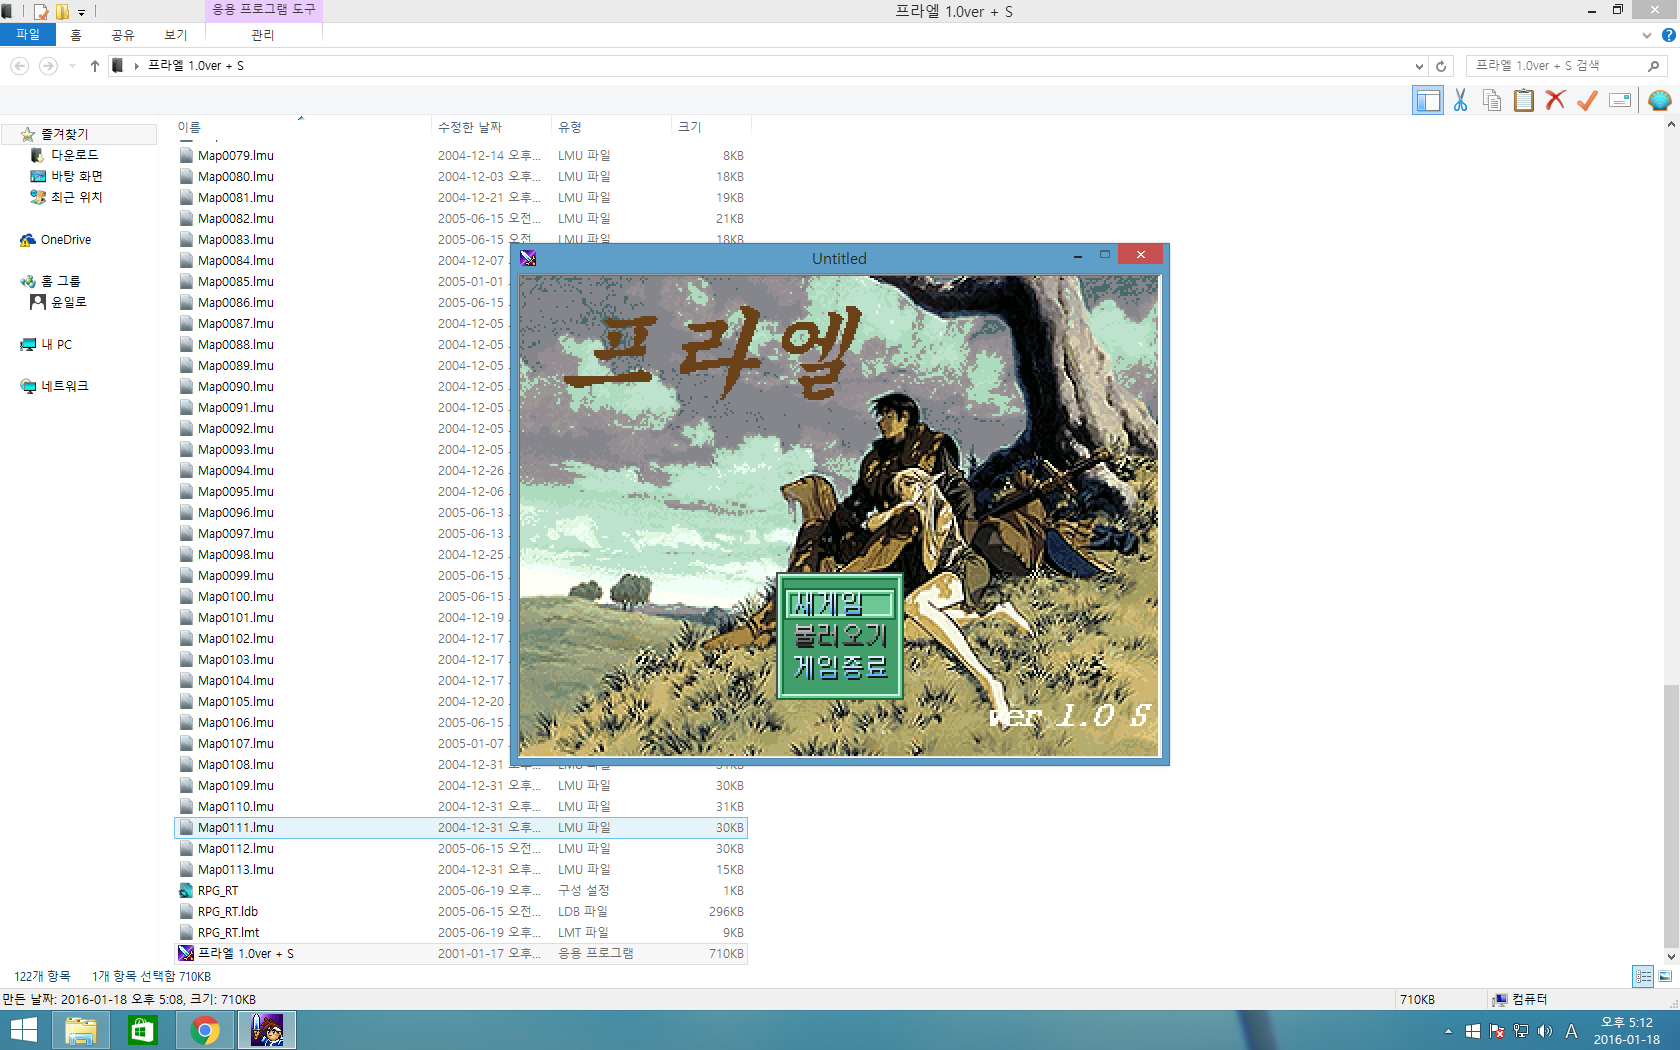Switch to the RPG game taskbar icon
This screenshot has height=1050, width=1680.
[267, 1030]
